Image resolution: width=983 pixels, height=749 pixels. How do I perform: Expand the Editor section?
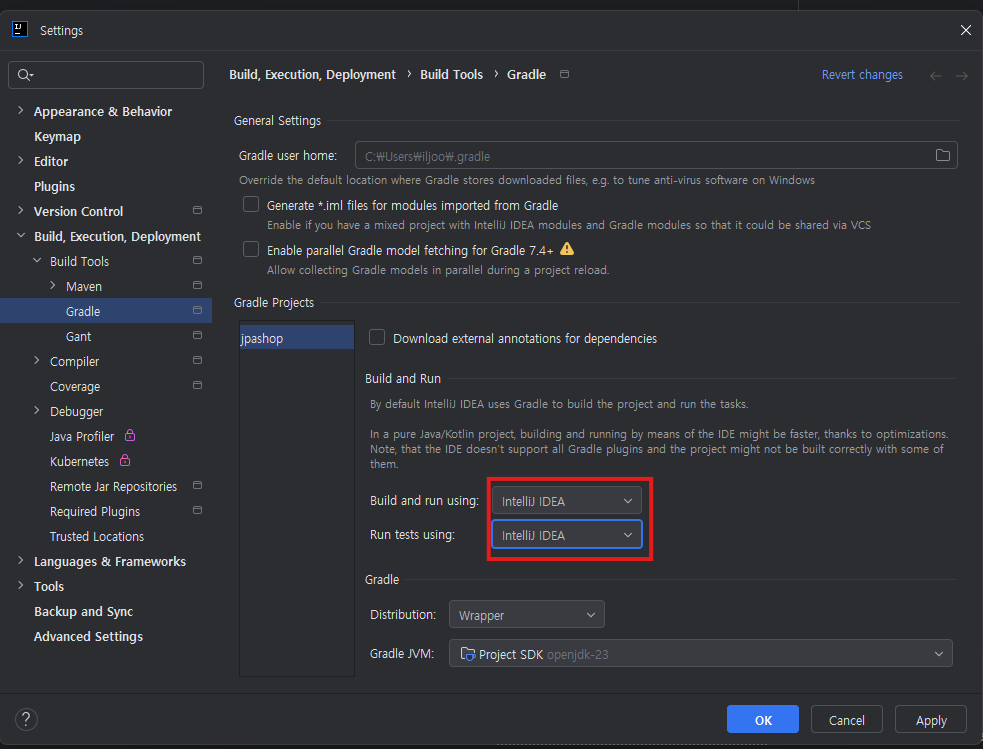tap(21, 160)
